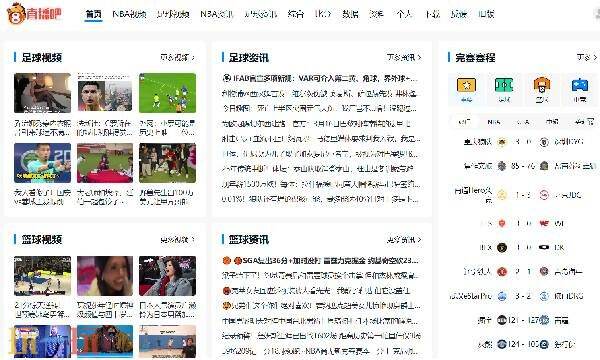Click away team logo in 85 - 76 row
The image size is (600, 360).
click(544, 166)
